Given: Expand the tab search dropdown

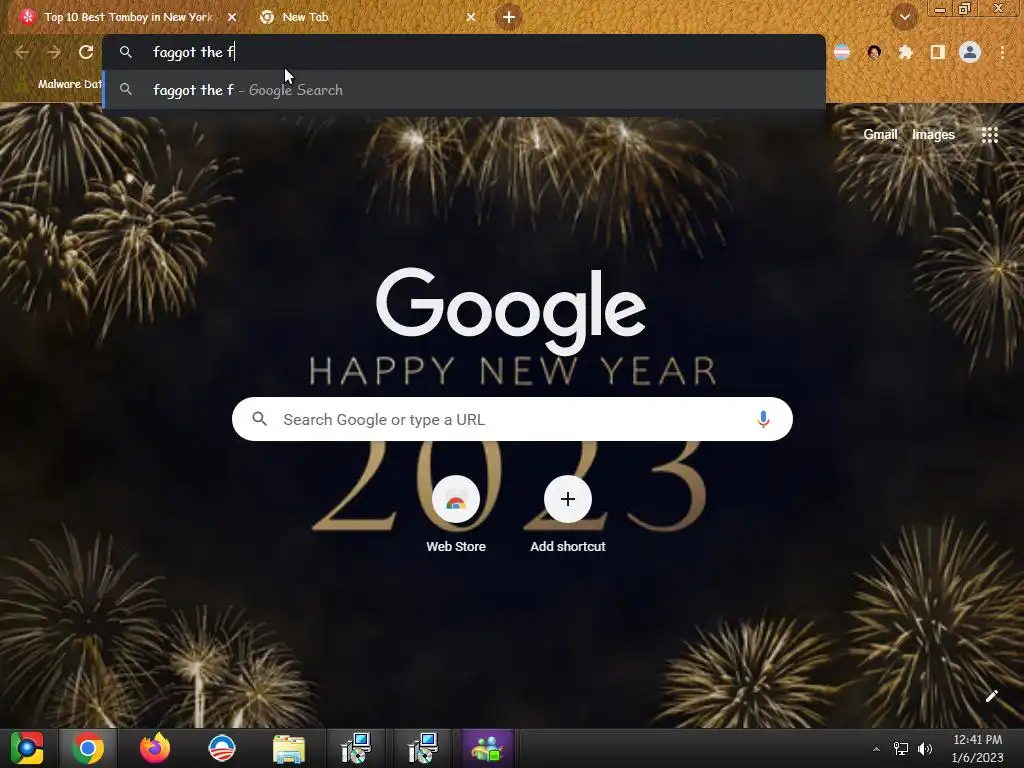Looking at the screenshot, I should tap(904, 17).
